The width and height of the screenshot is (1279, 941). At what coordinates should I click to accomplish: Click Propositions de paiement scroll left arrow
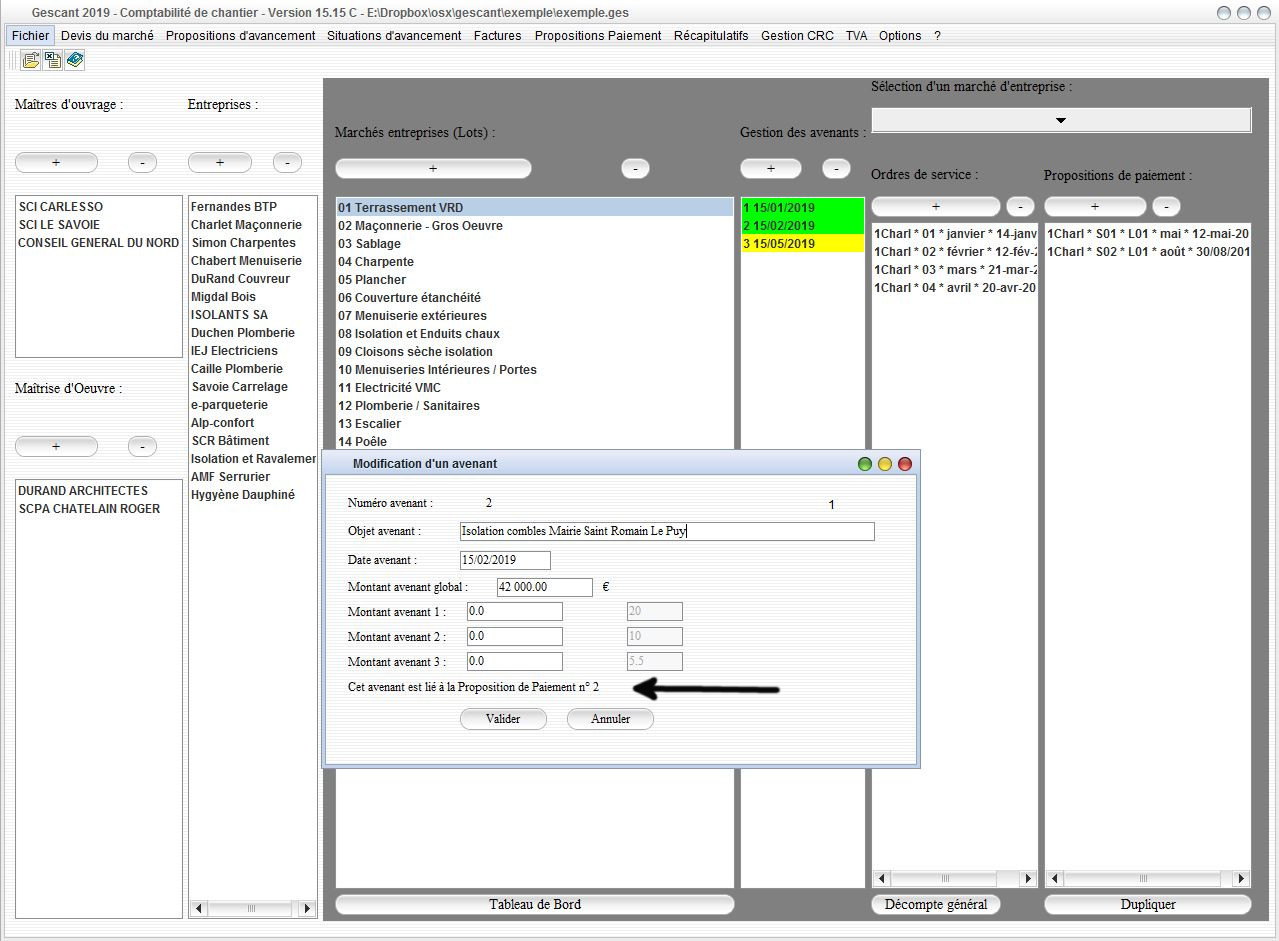(1055, 879)
